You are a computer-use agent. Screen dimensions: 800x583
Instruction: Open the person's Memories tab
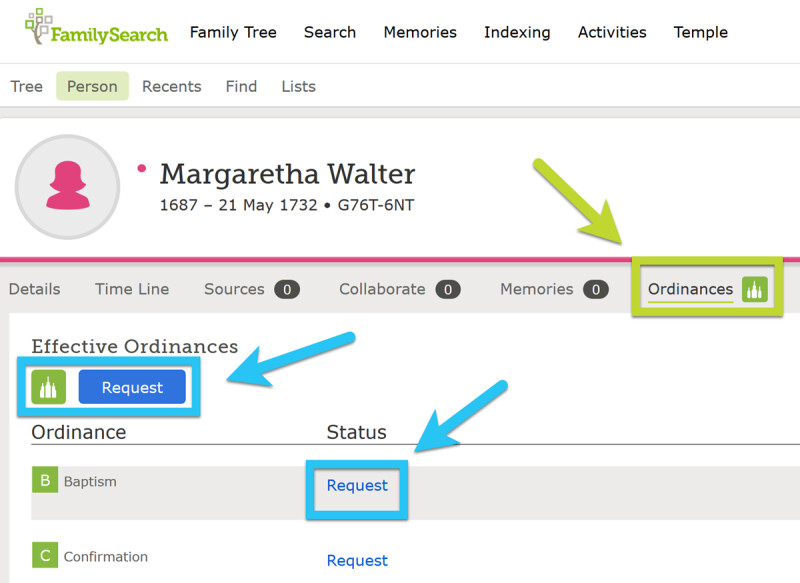pos(537,289)
